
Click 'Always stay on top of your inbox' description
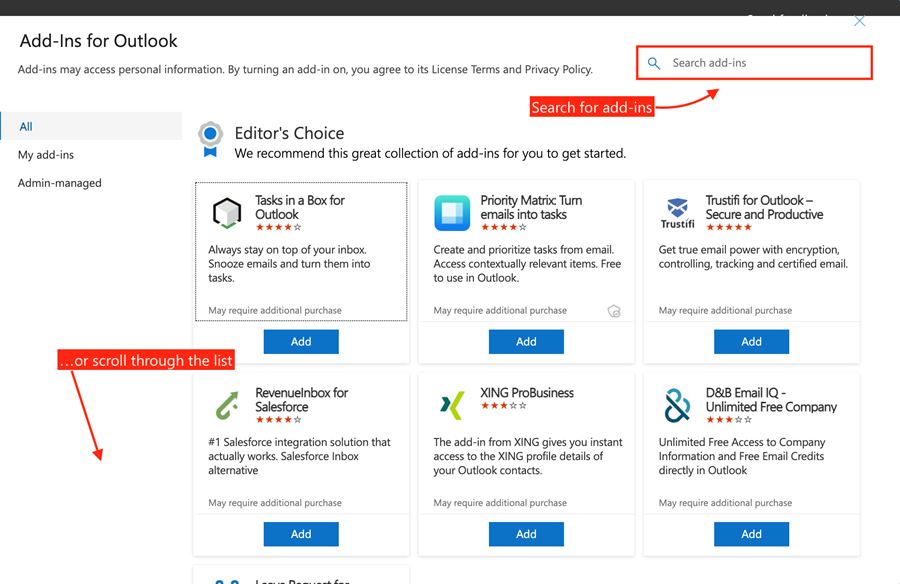[x=289, y=264]
